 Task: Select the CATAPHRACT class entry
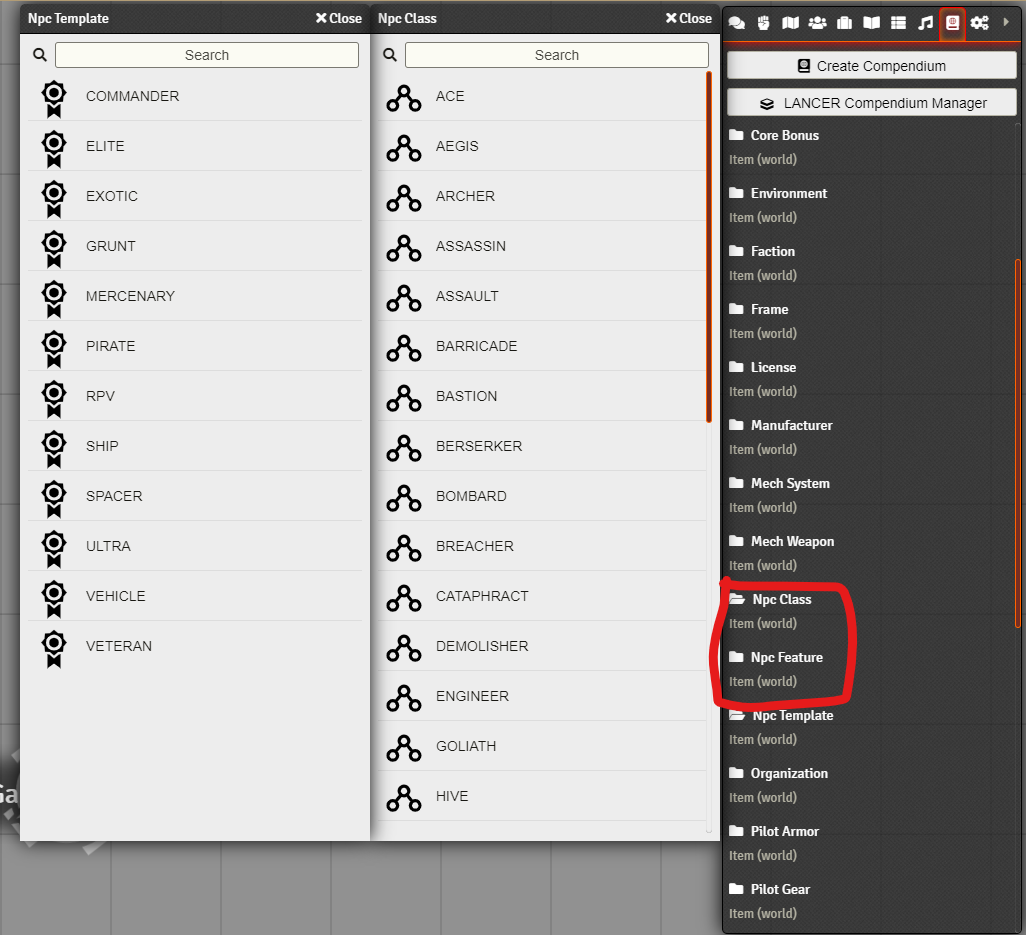pyautogui.click(x=542, y=596)
